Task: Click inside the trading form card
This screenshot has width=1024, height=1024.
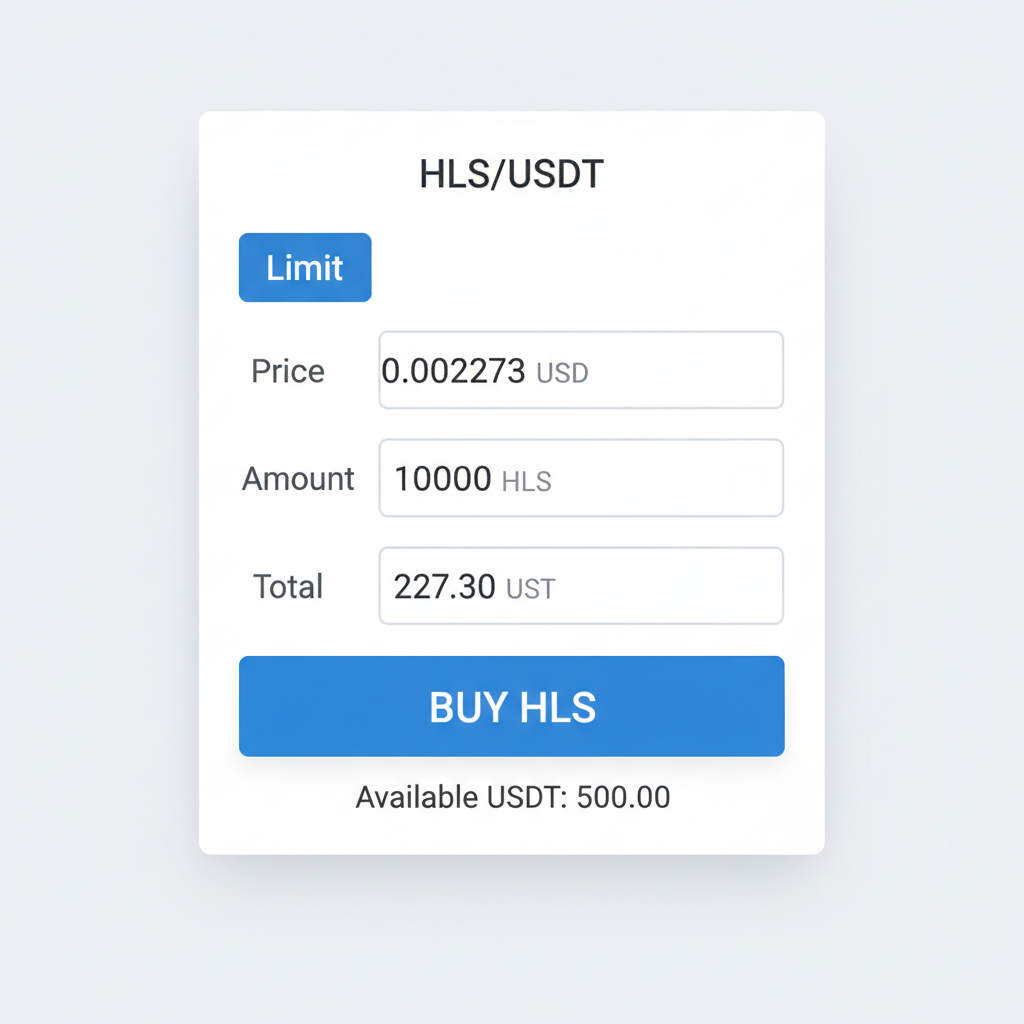Action: point(511,480)
